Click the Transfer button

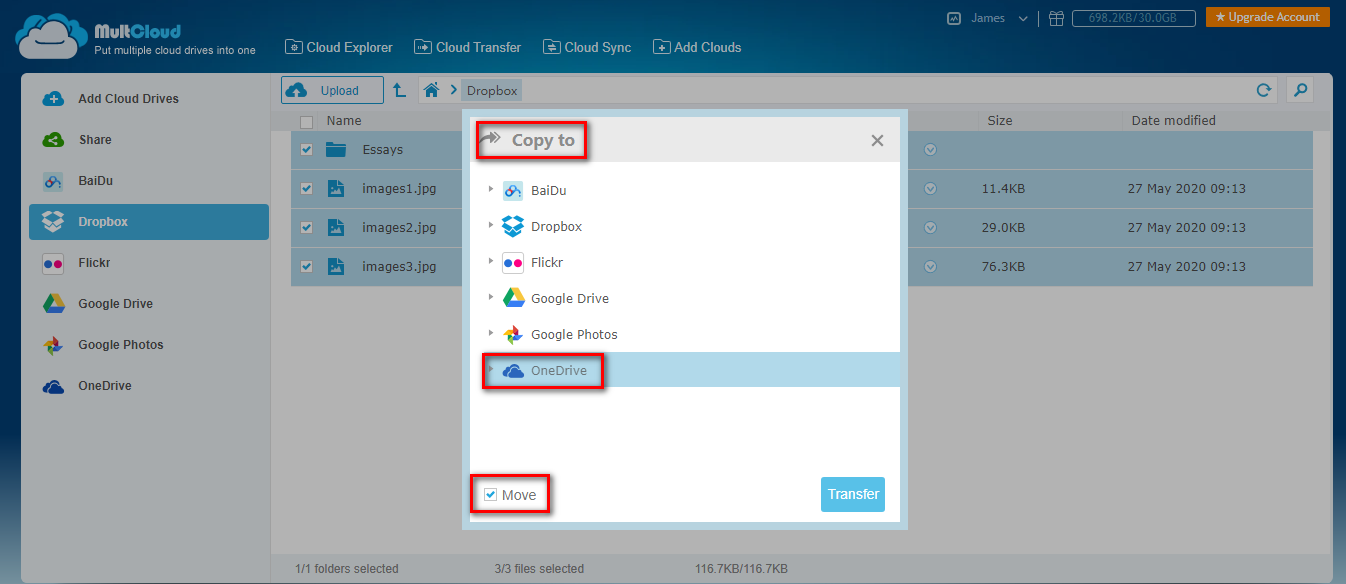[x=853, y=494]
